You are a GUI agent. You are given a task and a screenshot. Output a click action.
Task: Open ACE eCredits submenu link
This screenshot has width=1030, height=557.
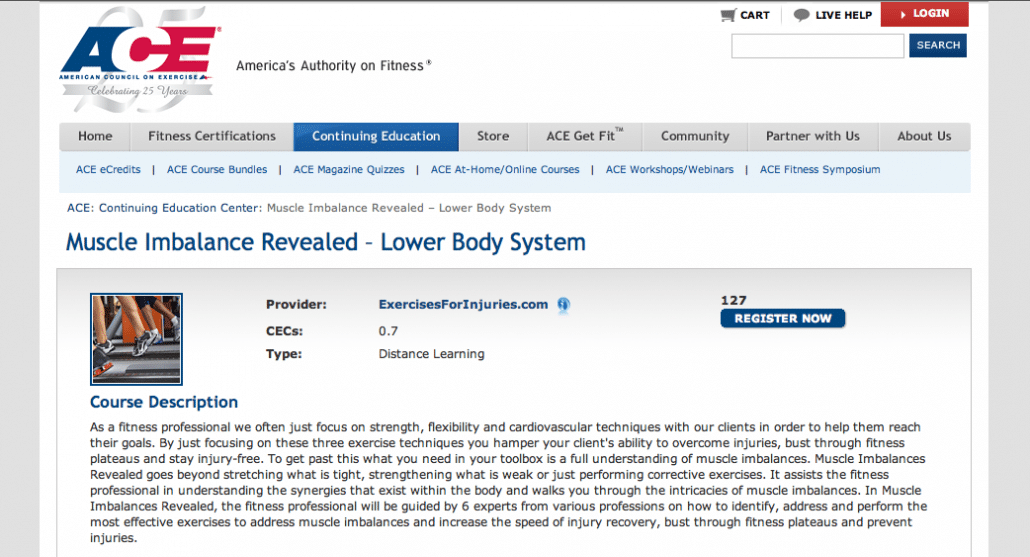point(108,169)
